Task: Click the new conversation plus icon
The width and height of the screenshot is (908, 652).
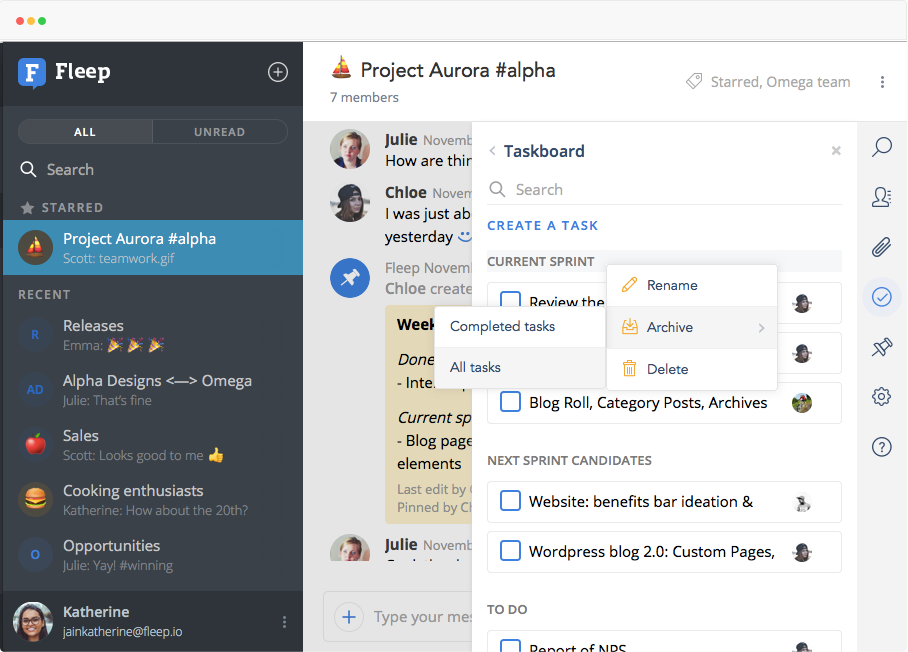Action: pos(278,72)
